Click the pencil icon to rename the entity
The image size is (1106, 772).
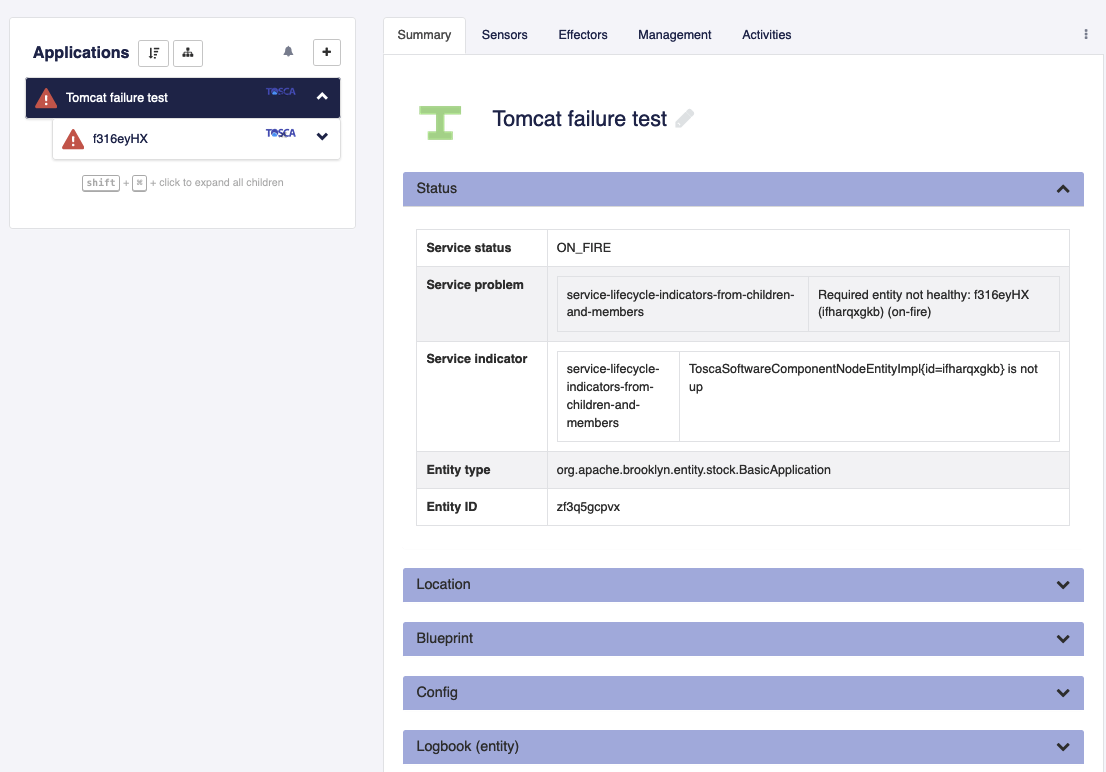684,119
